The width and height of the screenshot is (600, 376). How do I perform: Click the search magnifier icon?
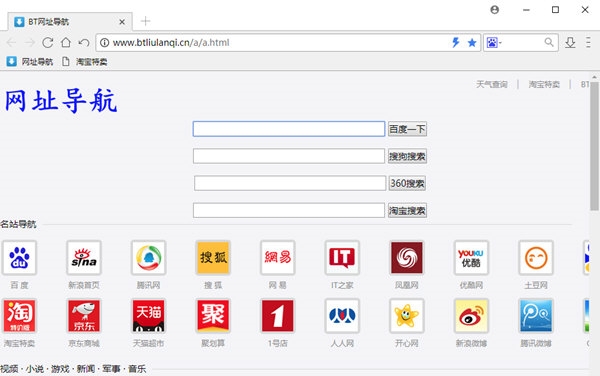pos(549,42)
